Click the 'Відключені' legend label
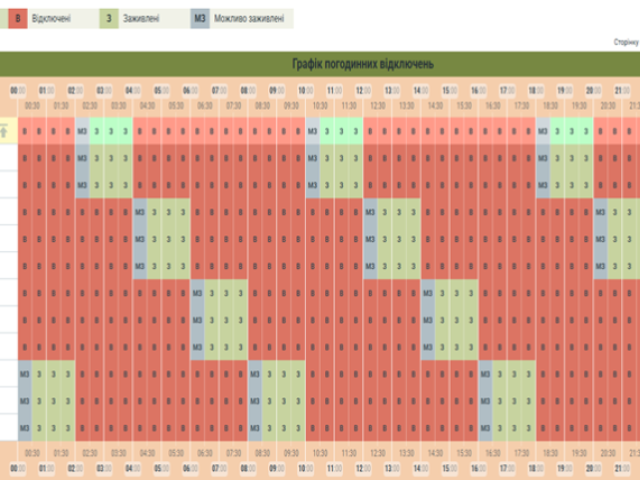The height and width of the screenshot is (480, 640). point(50,18)
